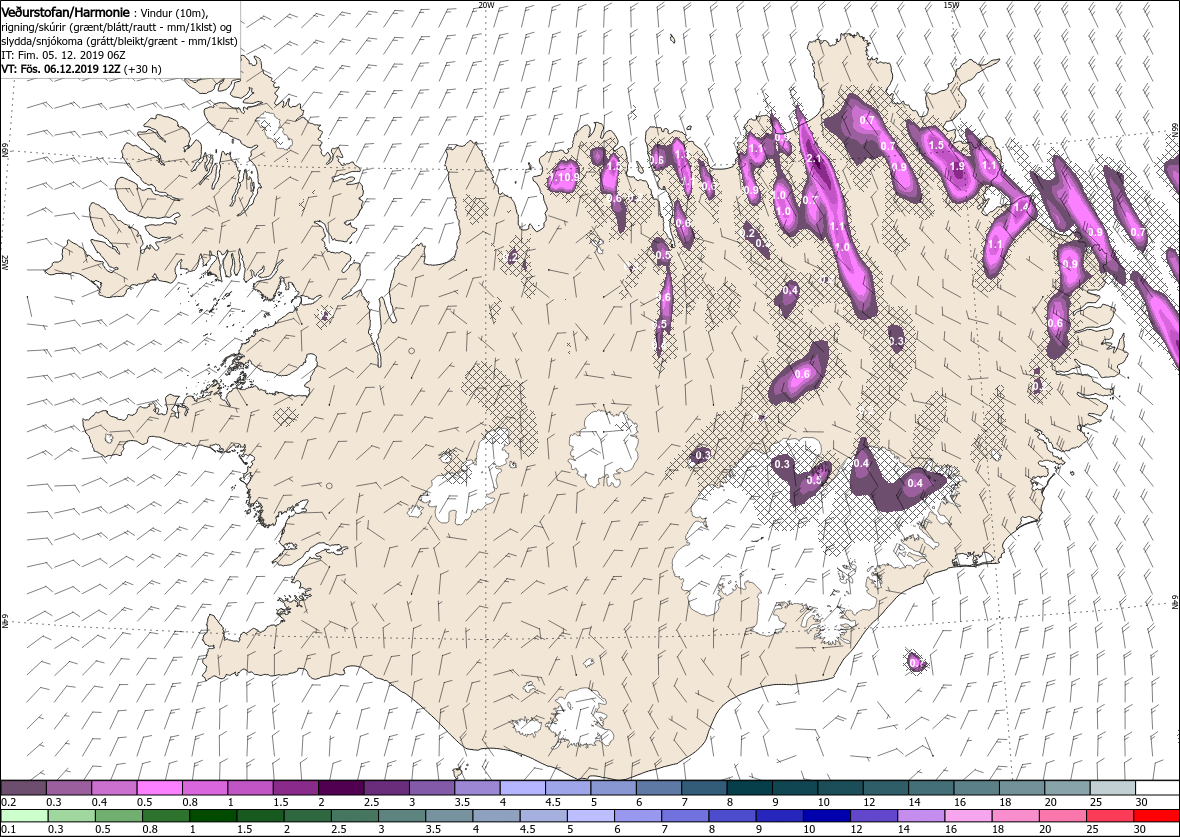Click the white 30 swatch in upper legend row
Viewport: 1180px width, 837px height.
(1157, 788)
